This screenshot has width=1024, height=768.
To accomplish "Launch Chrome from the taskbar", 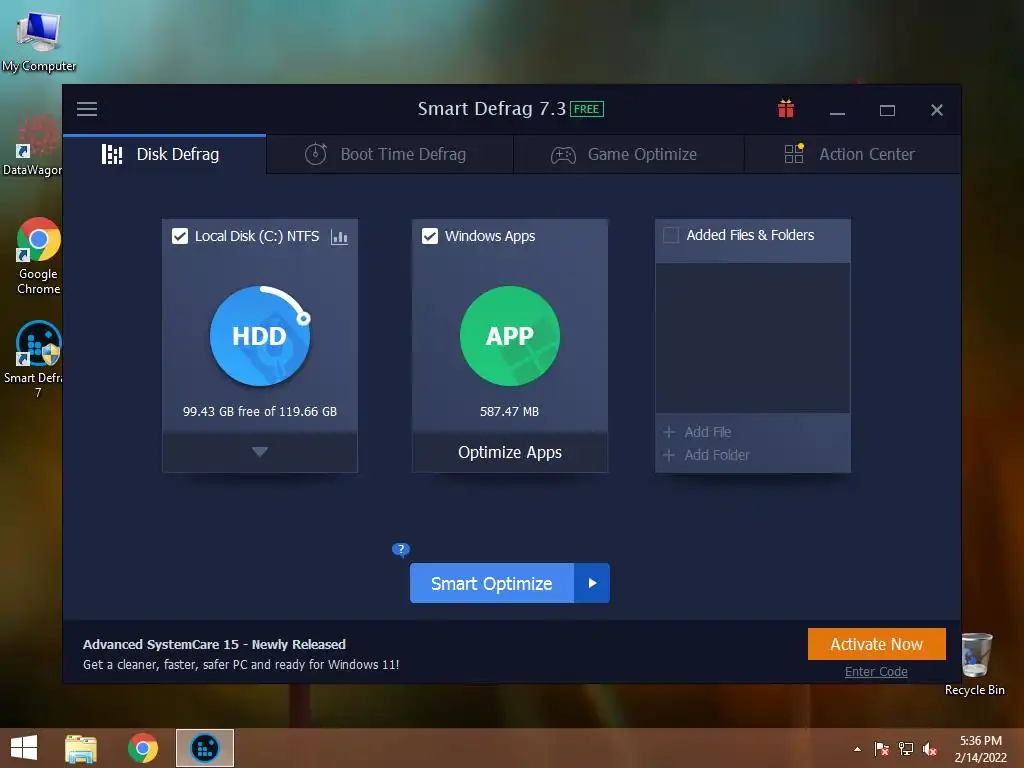I will click(143, 748).
